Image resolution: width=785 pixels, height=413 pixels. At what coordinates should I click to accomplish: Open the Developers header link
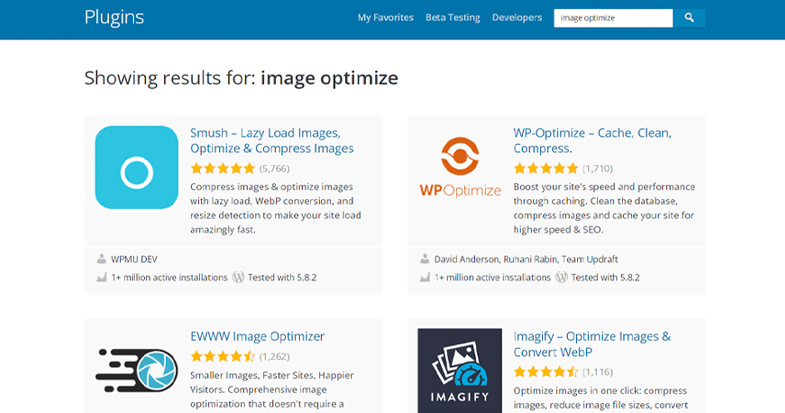click(x=517, y=18)
